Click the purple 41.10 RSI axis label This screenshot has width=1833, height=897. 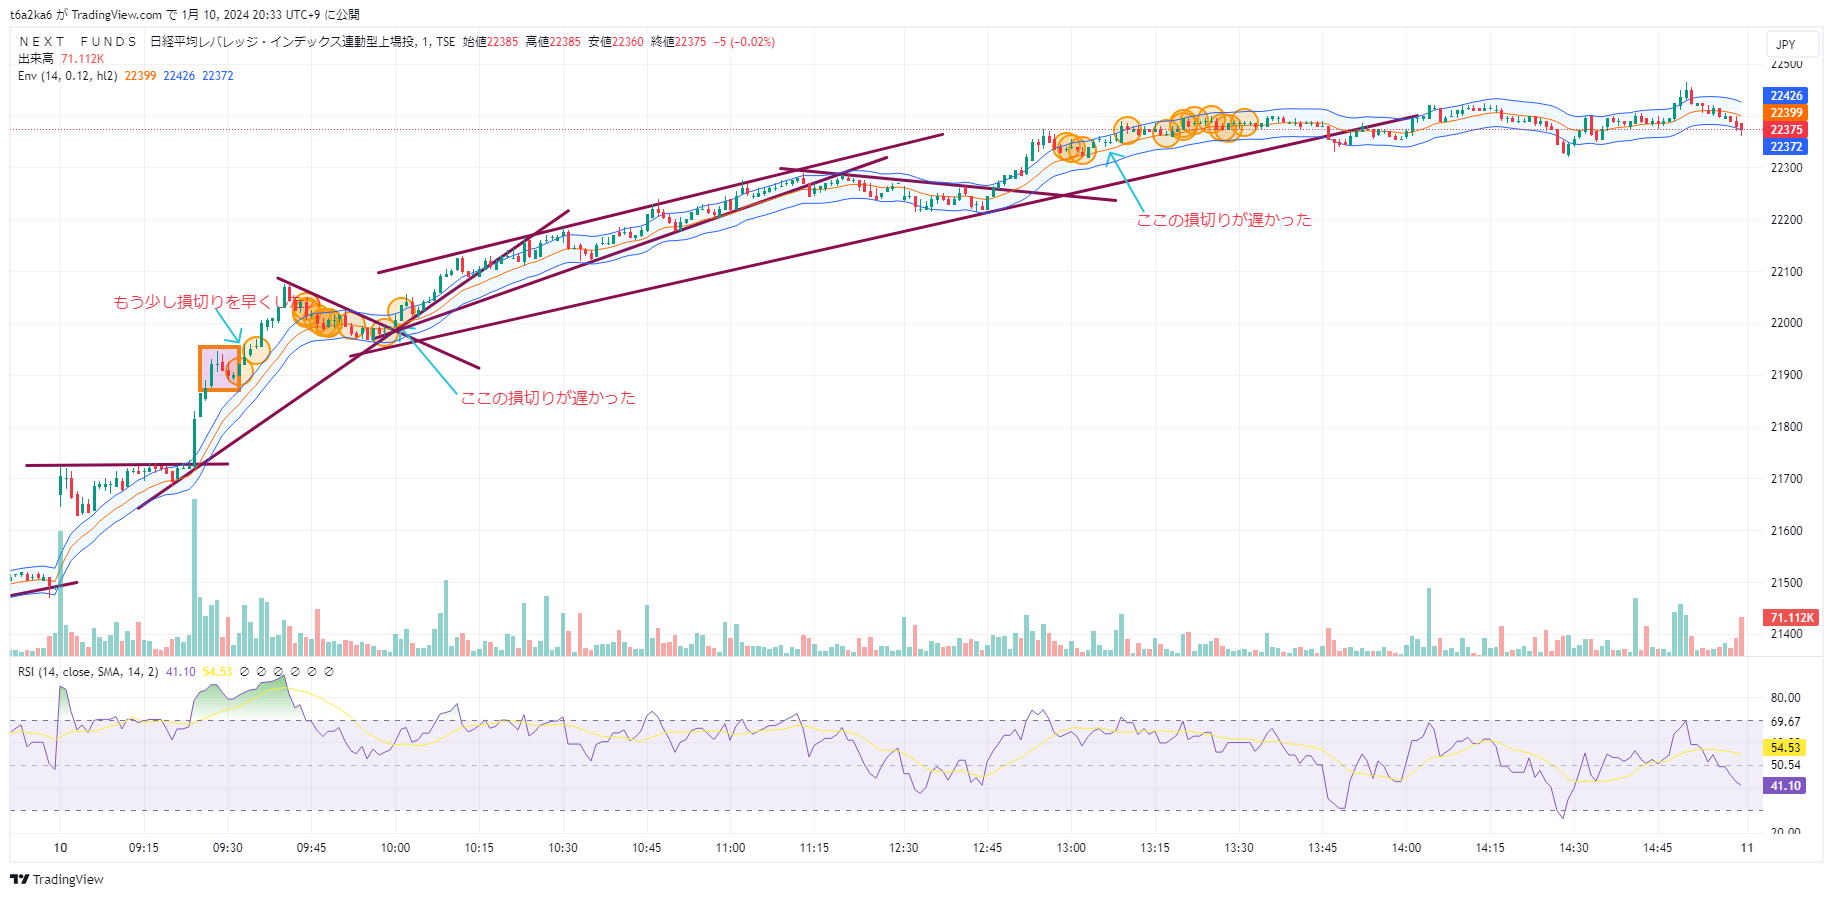(x=1785, y=786)
